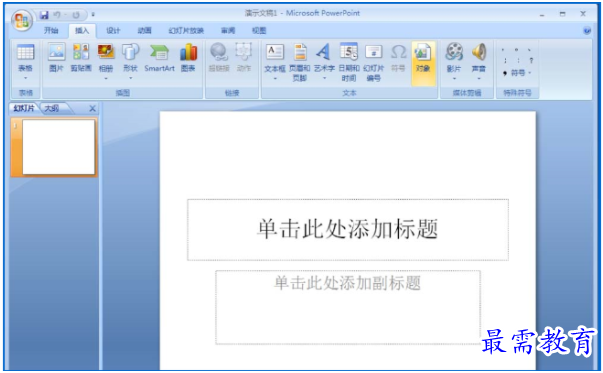Insert a movie (影片)
Image resolution: width=603 pixels, height=373 pixels.
click(454, 58)
